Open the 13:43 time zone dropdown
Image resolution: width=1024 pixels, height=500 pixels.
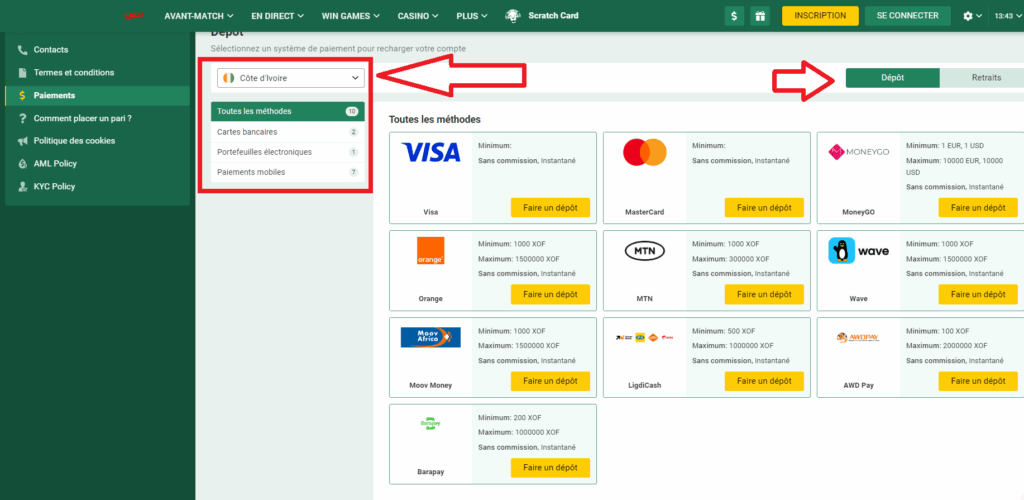tap(1008, 16)
